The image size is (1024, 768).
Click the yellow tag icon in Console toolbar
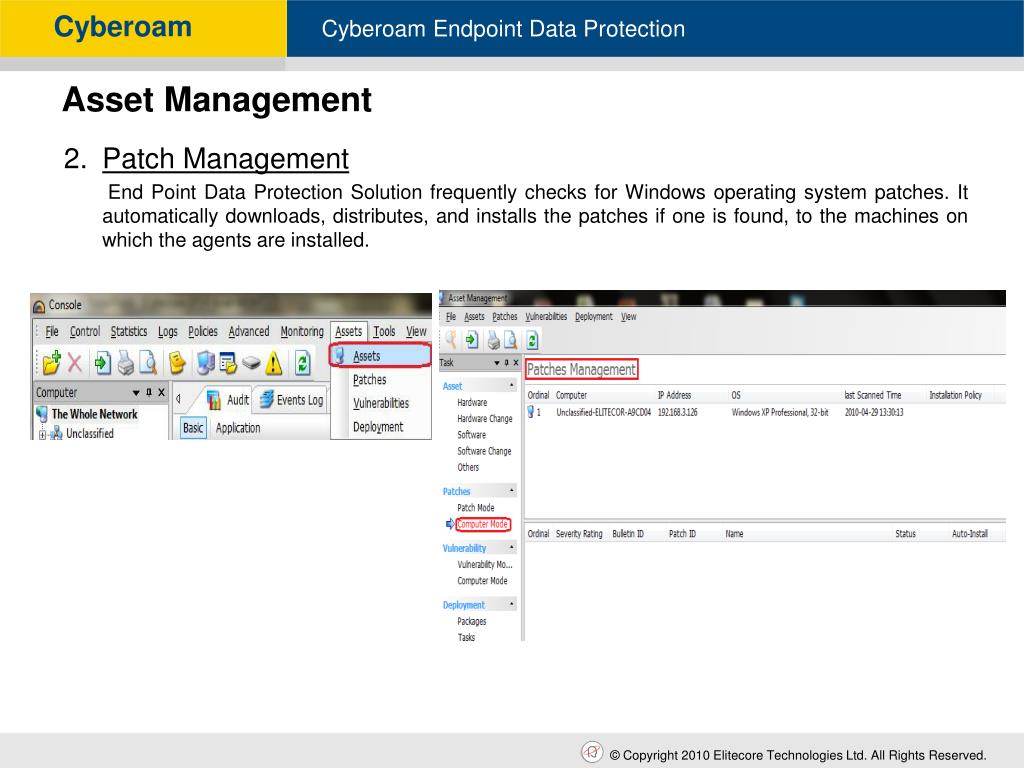(177, 363)
